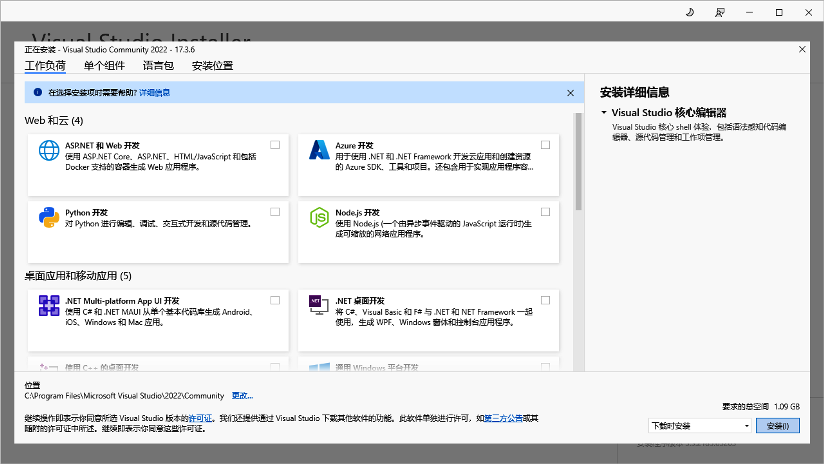Open the install mode dropdown
824x464 pixels.
(700, 426)
